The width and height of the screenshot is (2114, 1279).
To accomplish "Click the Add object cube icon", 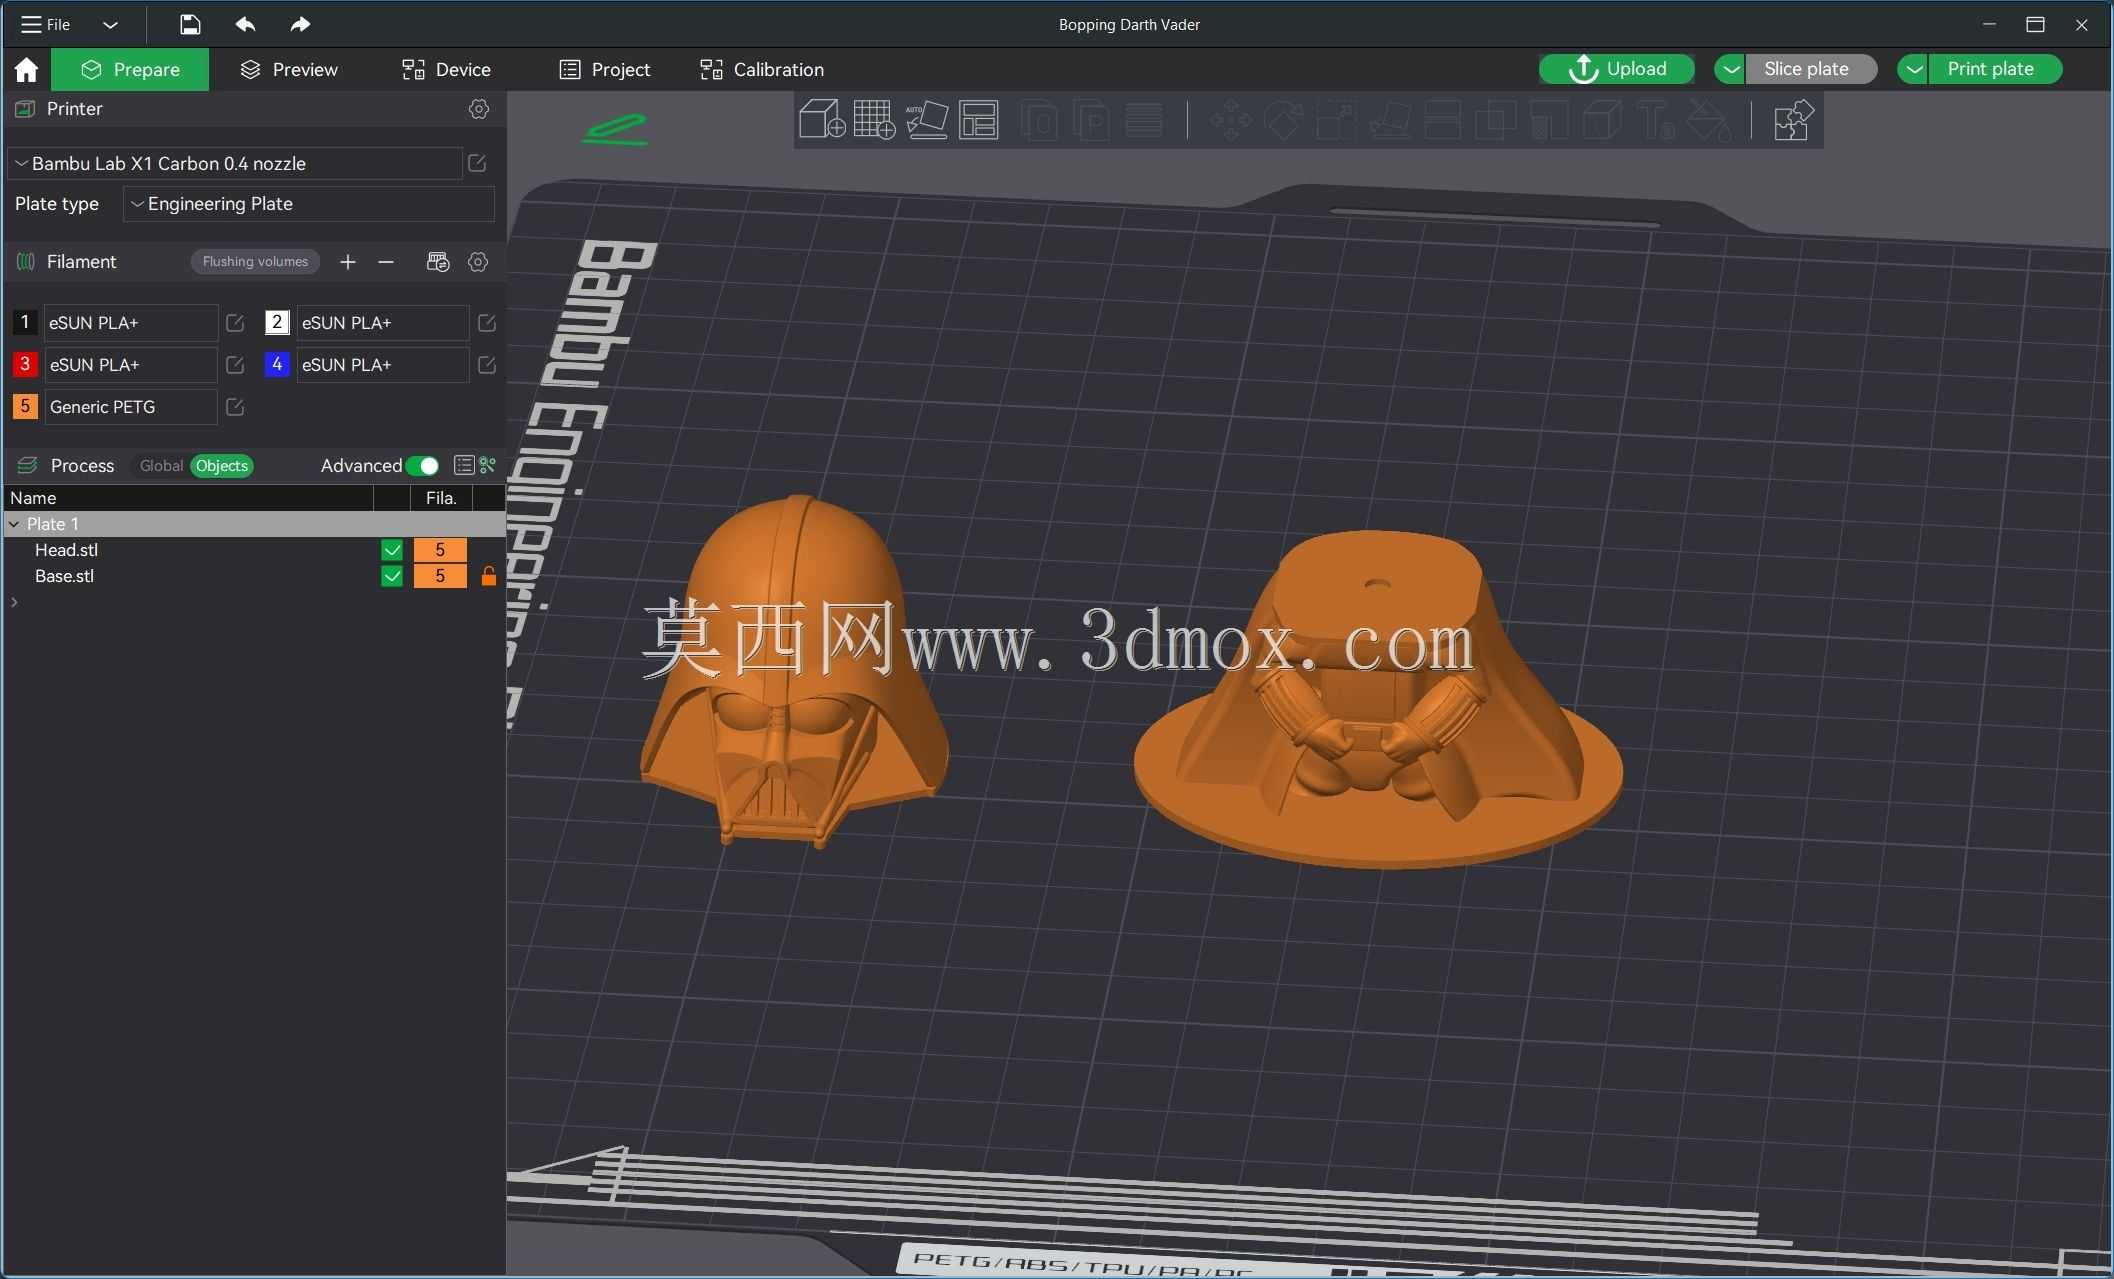I will 822,120.
